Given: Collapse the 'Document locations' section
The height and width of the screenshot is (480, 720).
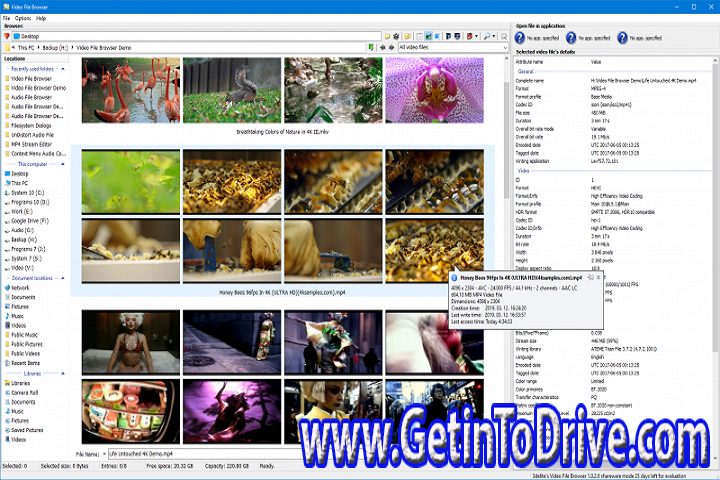Looking at the screenshot, I should (x=63, y=278).
